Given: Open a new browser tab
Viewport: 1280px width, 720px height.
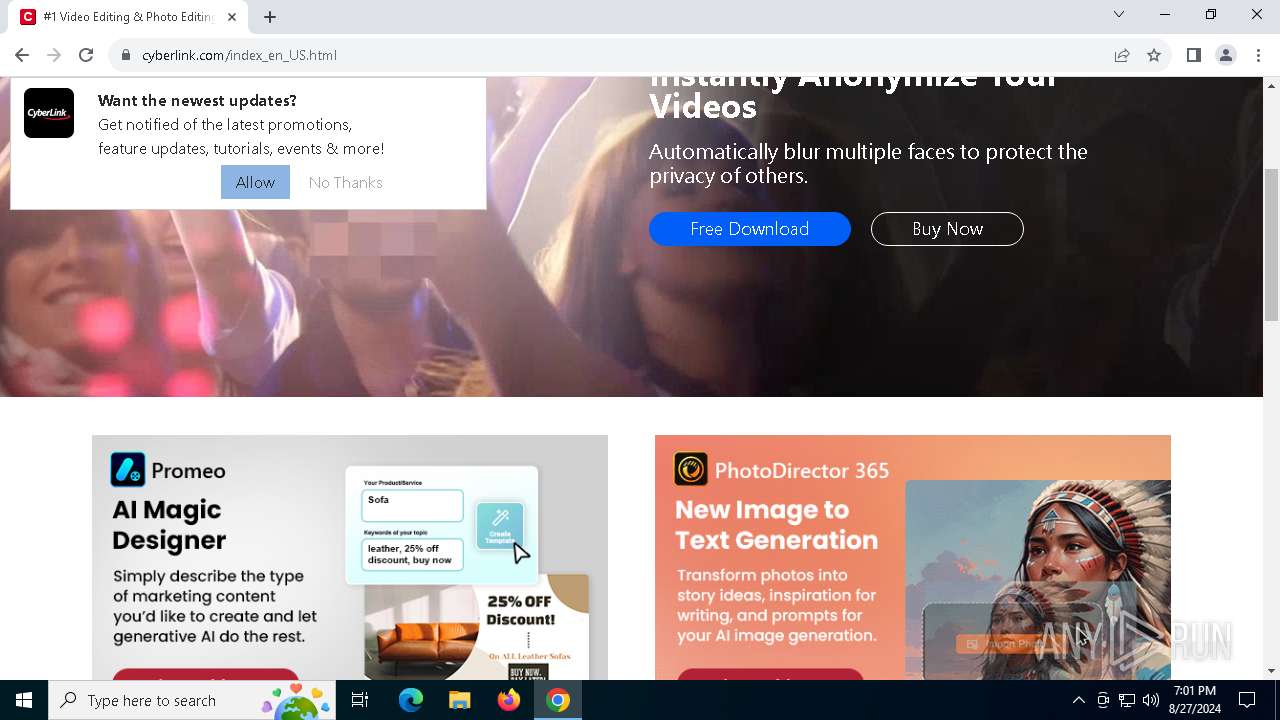Looking at the screenshot, I should pos(270,17).
